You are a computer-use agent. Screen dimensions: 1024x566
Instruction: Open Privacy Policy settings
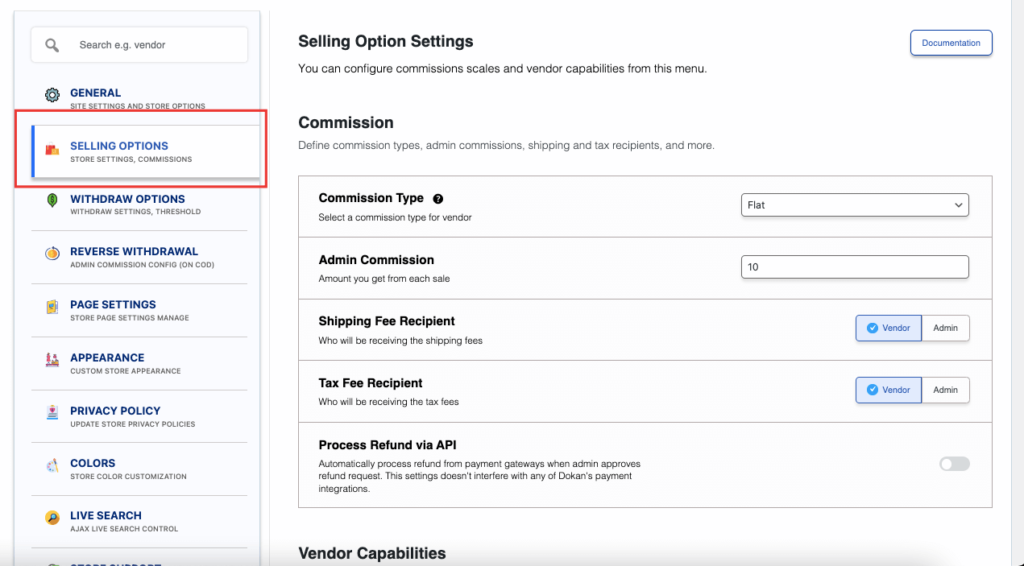(139, 417)
